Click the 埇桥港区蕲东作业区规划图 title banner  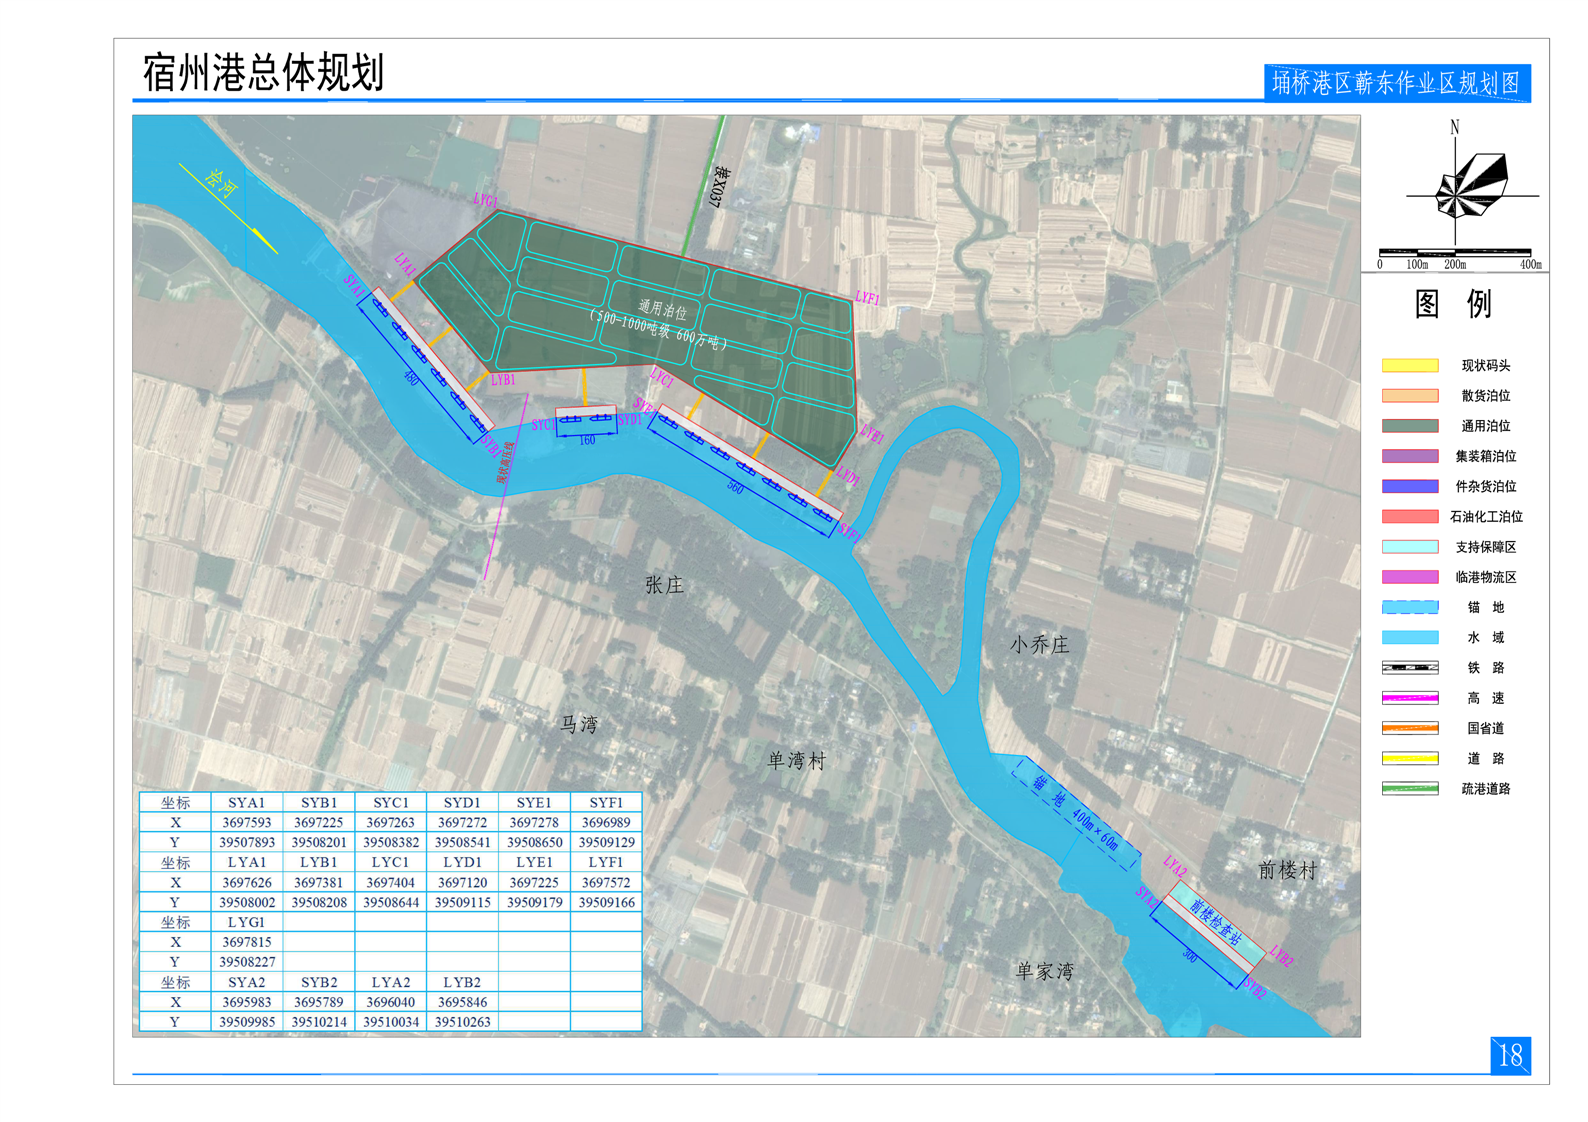click(1396, 83)
